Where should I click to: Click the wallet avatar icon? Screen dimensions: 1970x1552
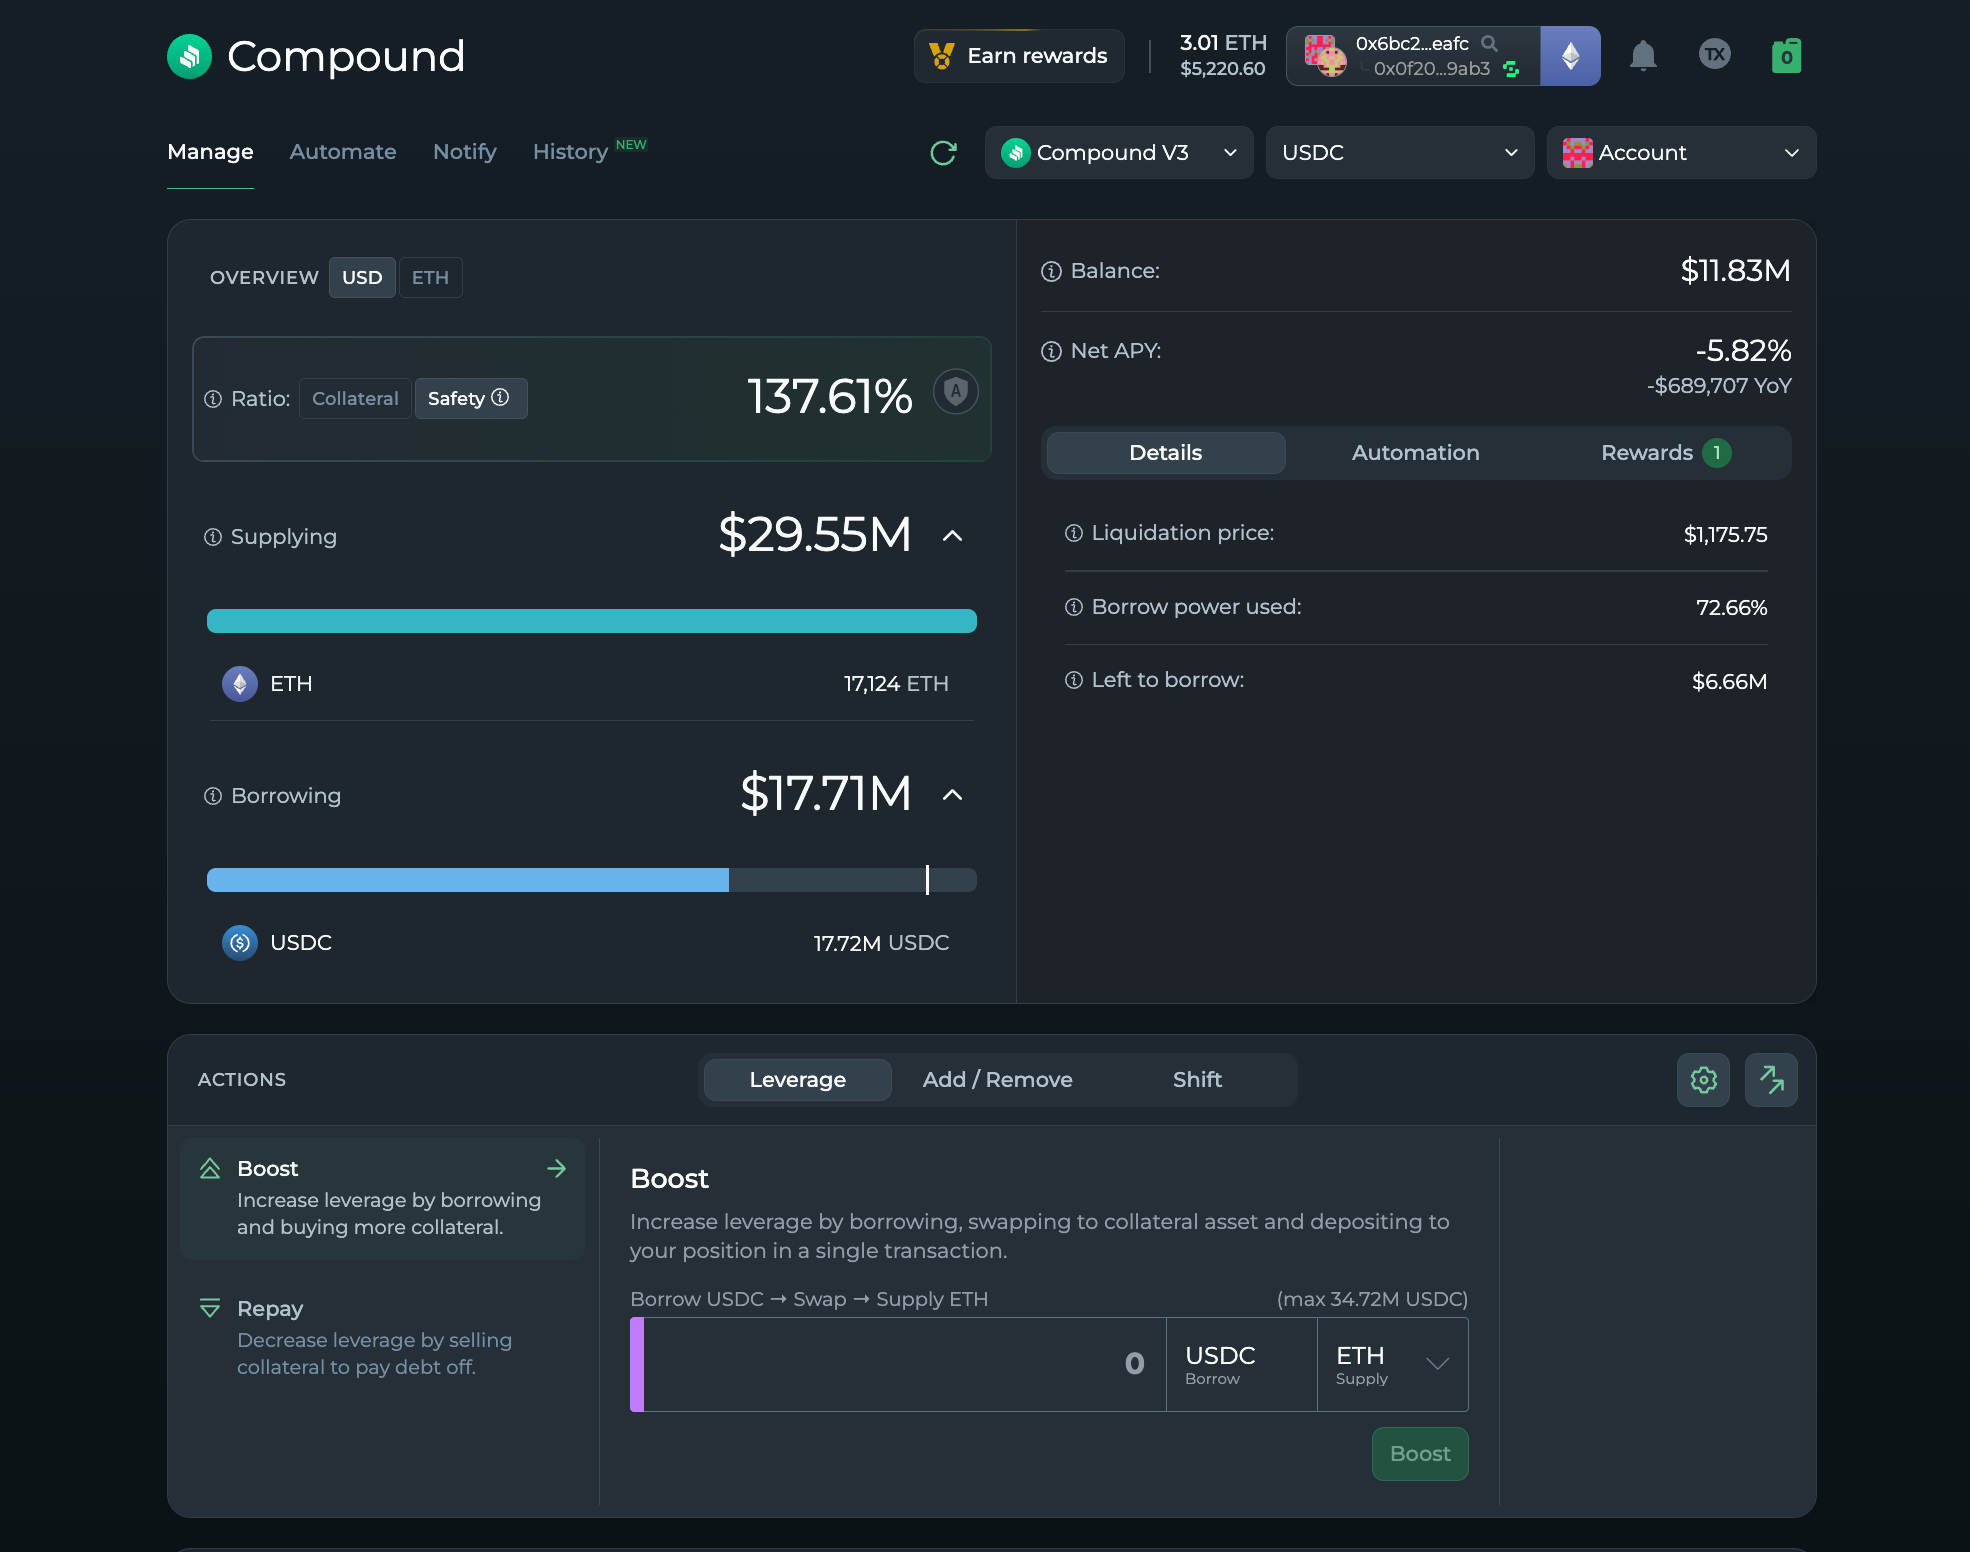click(x=1325, y=56)
